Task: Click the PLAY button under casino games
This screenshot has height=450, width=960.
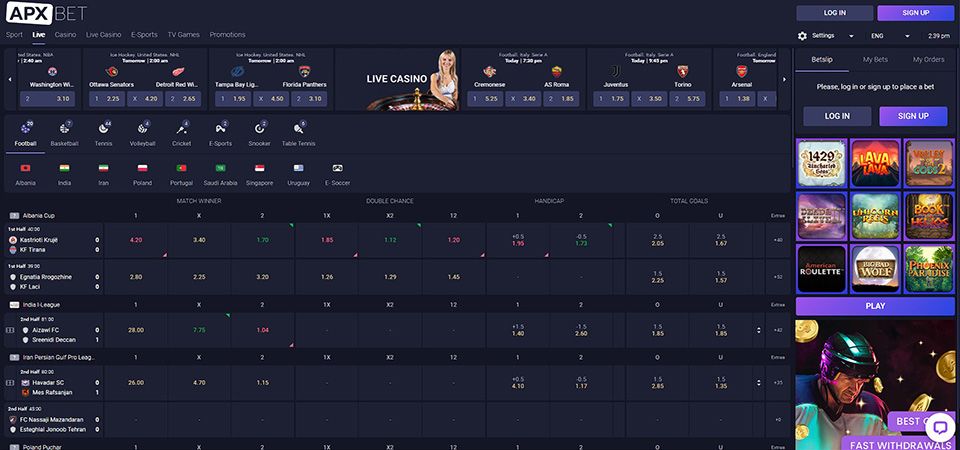Action: (x=876, y=306)
